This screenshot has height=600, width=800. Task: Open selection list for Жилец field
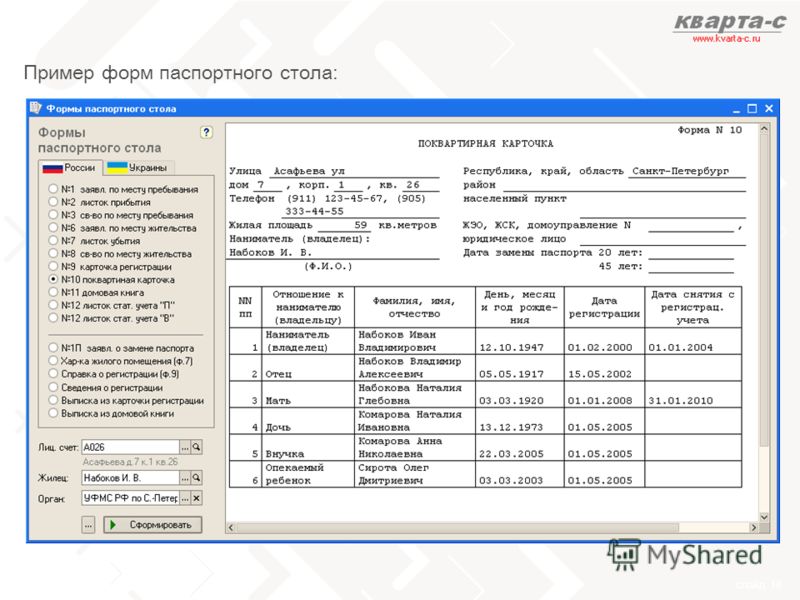185,478
